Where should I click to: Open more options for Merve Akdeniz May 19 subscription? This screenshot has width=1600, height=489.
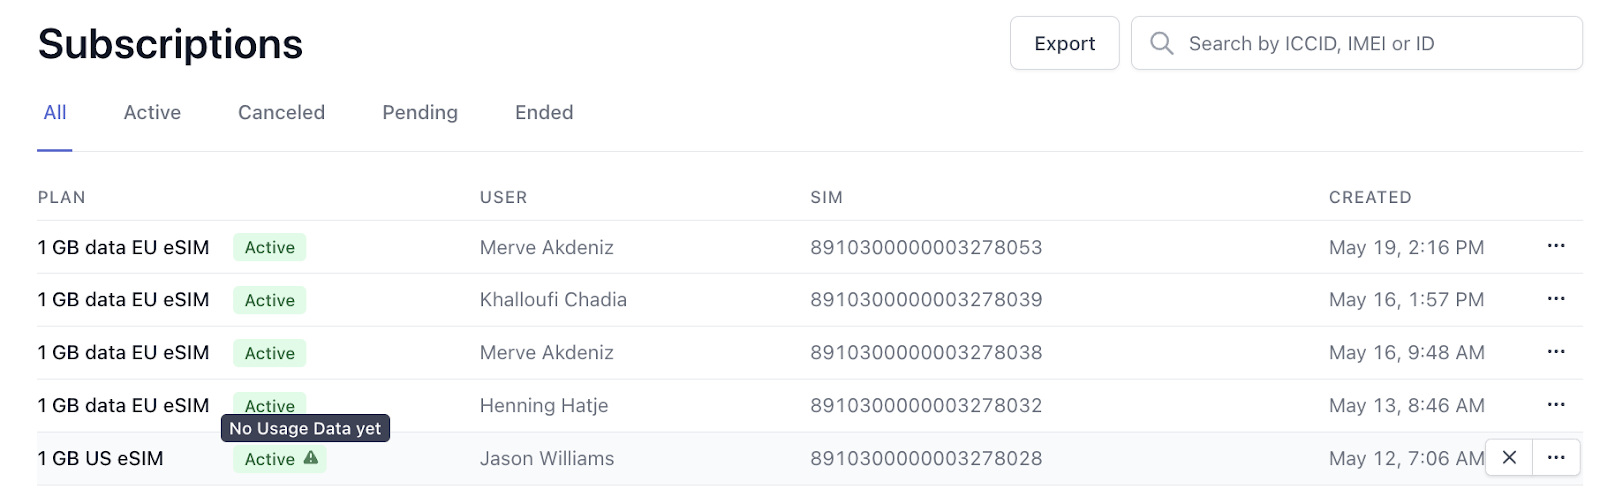tap(1556, 246)
